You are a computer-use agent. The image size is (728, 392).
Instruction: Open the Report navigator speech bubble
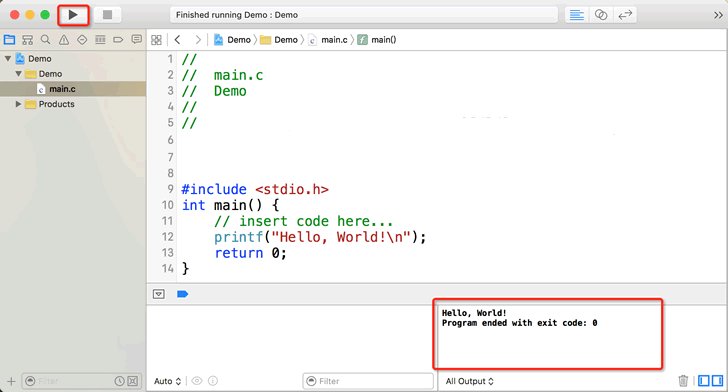(136, 40)
